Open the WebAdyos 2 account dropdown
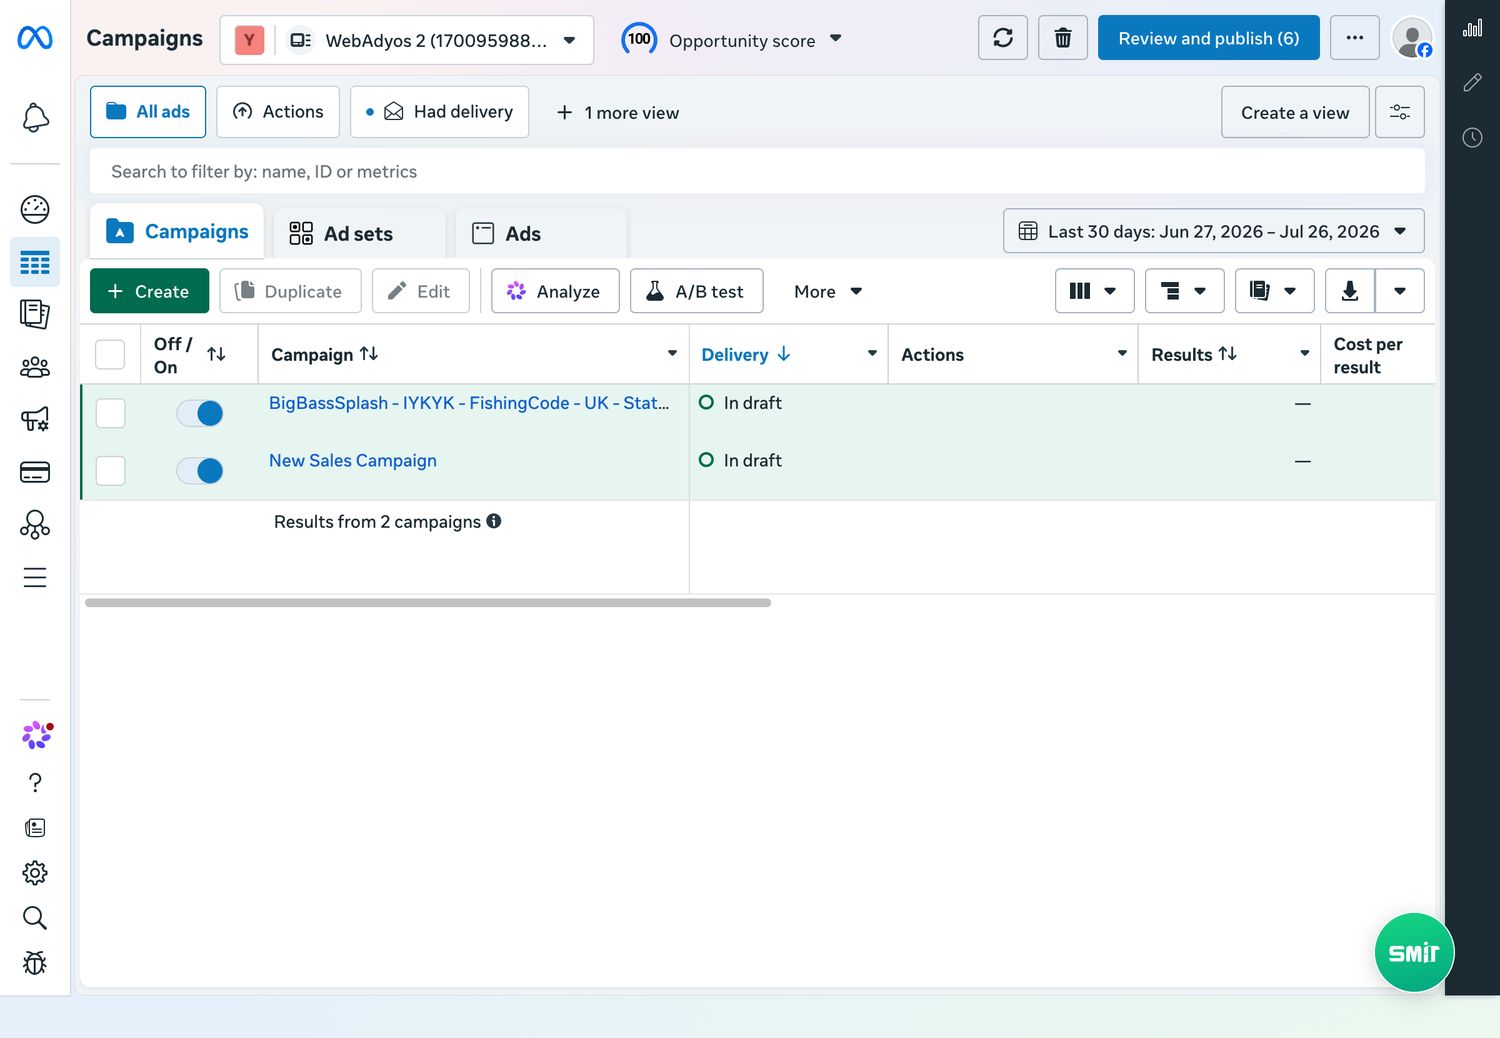 click(x=406, y=40)
